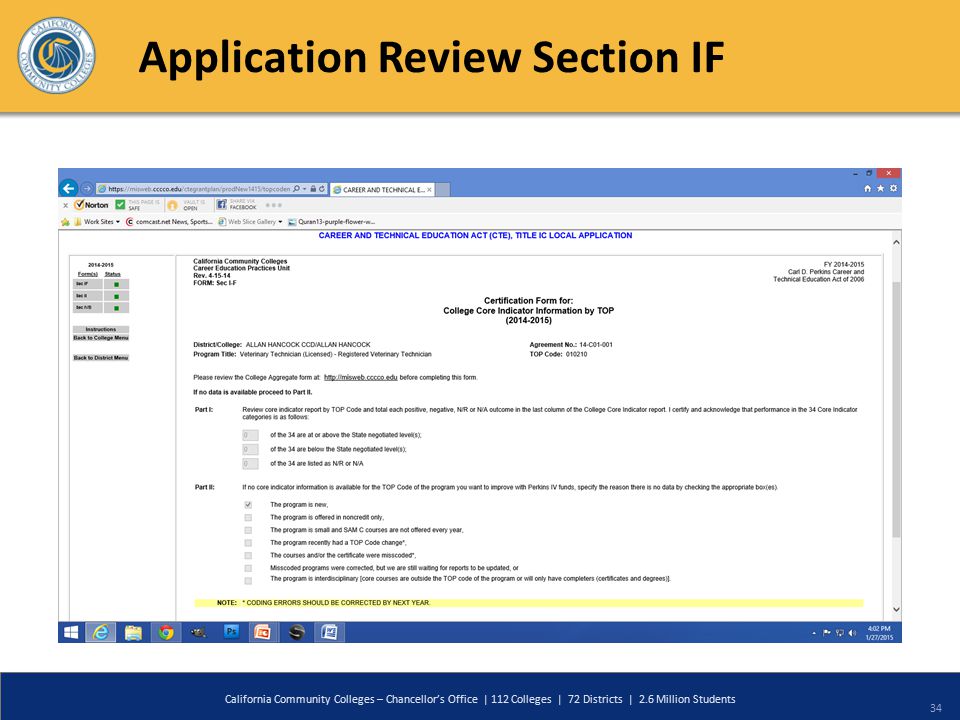This screenshot has width=960, height=720.
Task: Click the Sec IF green status square
Action: pyautogui.click(x=116, y=284)
